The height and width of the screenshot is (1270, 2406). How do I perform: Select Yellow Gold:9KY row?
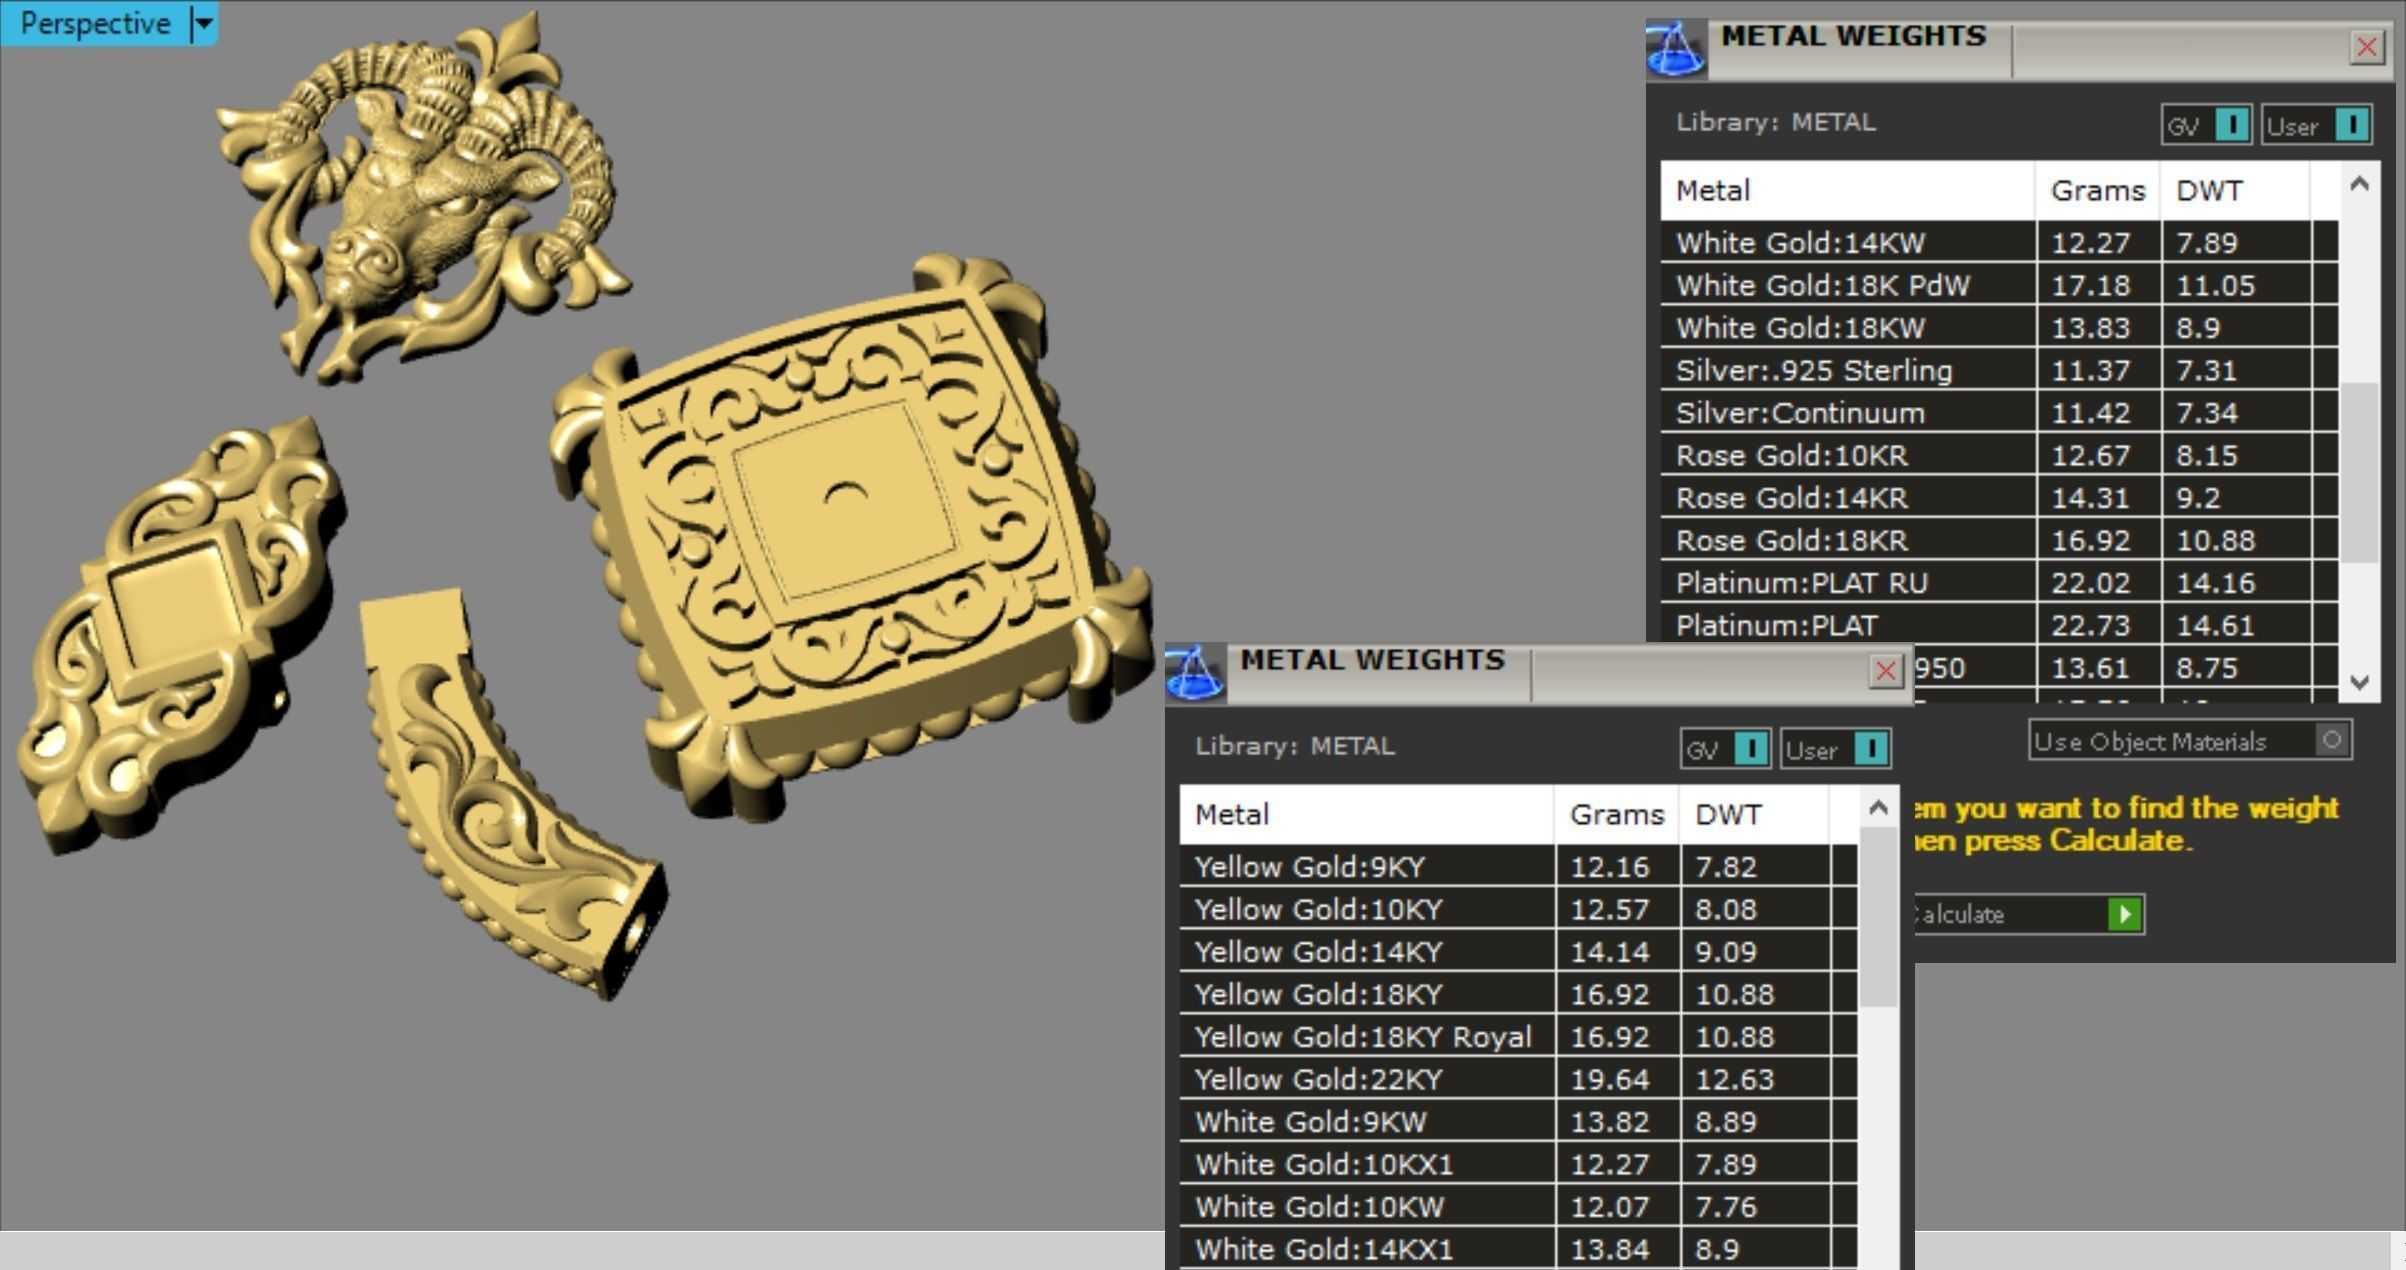(1518, 867)
